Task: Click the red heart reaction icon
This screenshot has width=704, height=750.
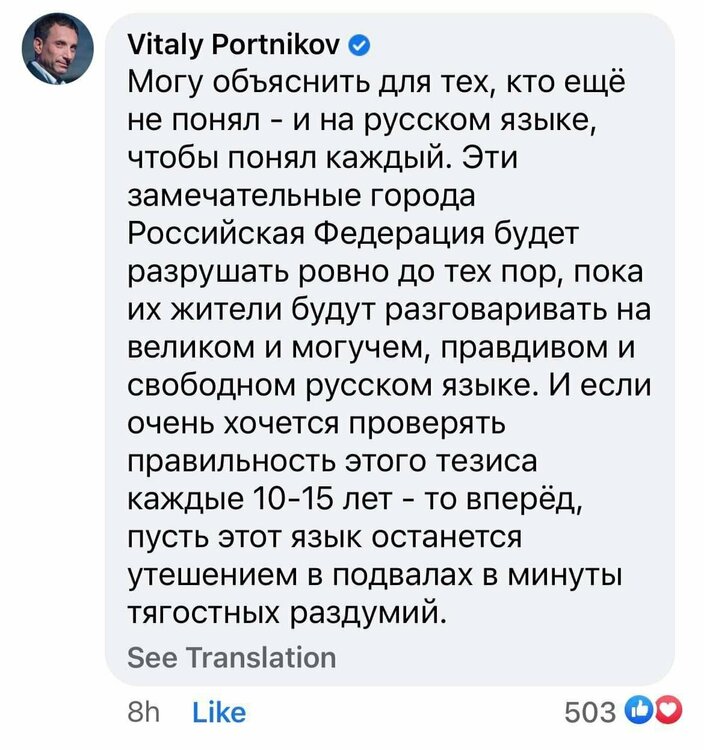Action: click(x=665, y=711)
